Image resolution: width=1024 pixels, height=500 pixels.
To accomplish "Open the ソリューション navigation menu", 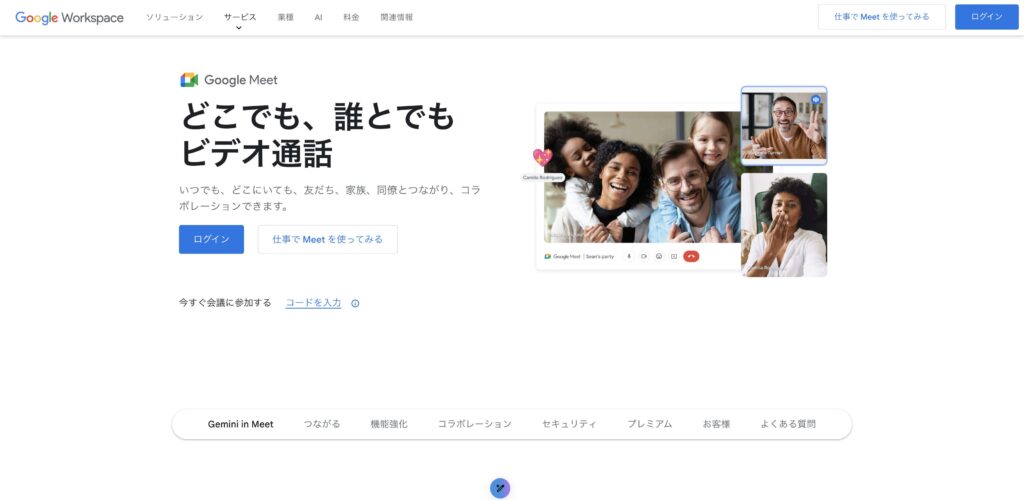I will [x=174, y=17].
